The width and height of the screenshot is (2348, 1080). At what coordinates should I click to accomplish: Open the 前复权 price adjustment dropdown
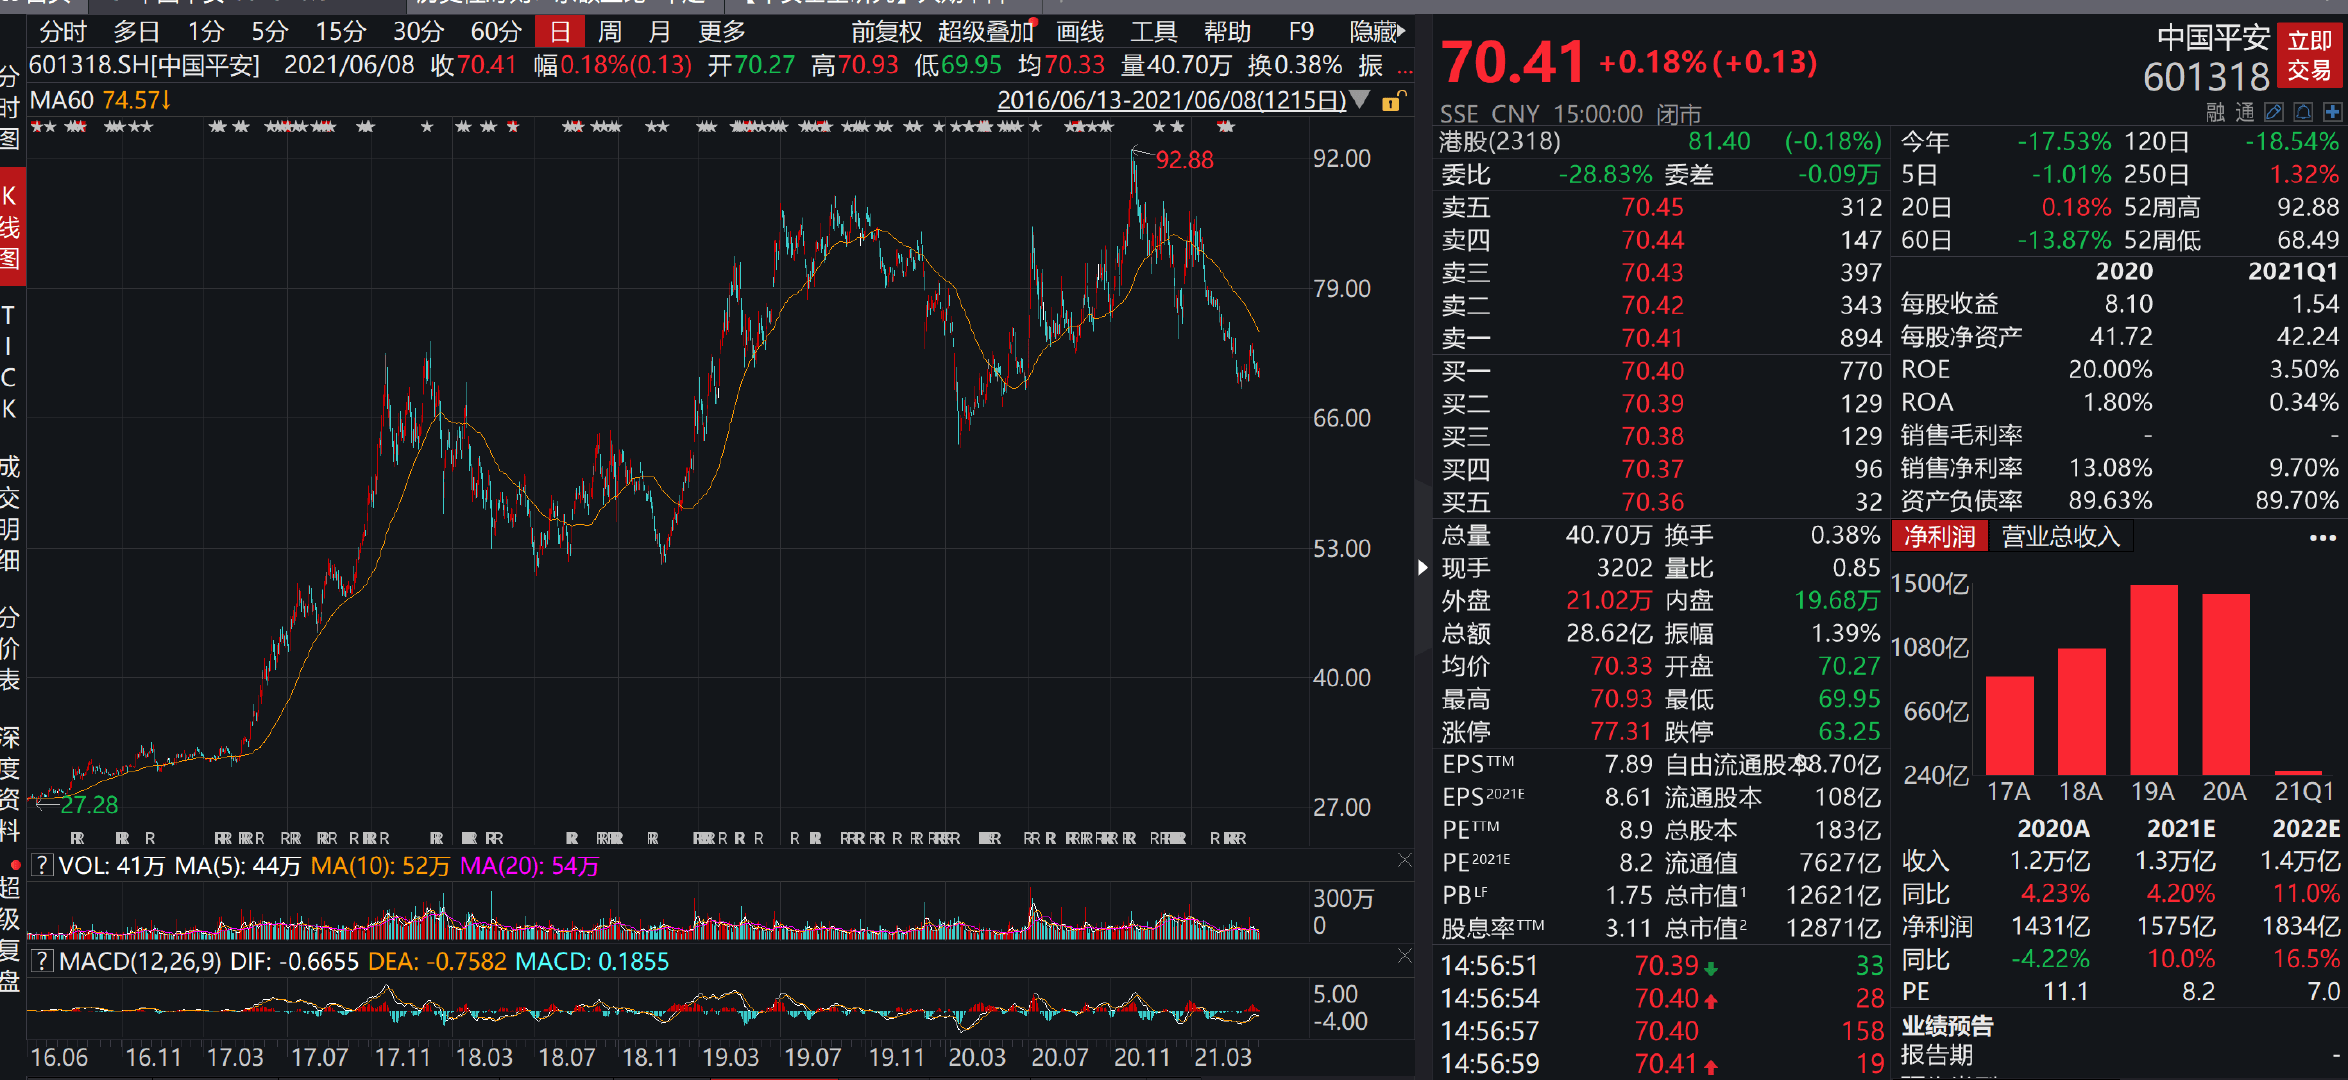pyautogui.click(x=886, y=32)
